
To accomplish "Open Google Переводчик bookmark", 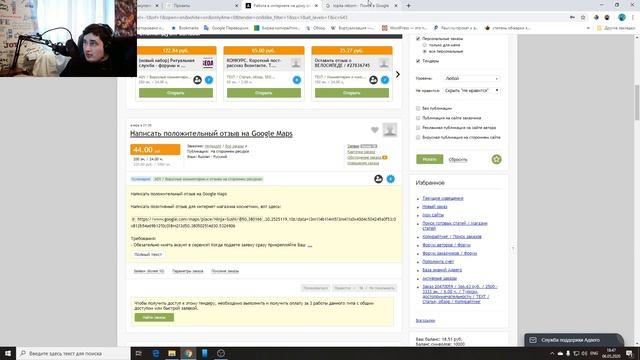I will (x=226, y=28).
